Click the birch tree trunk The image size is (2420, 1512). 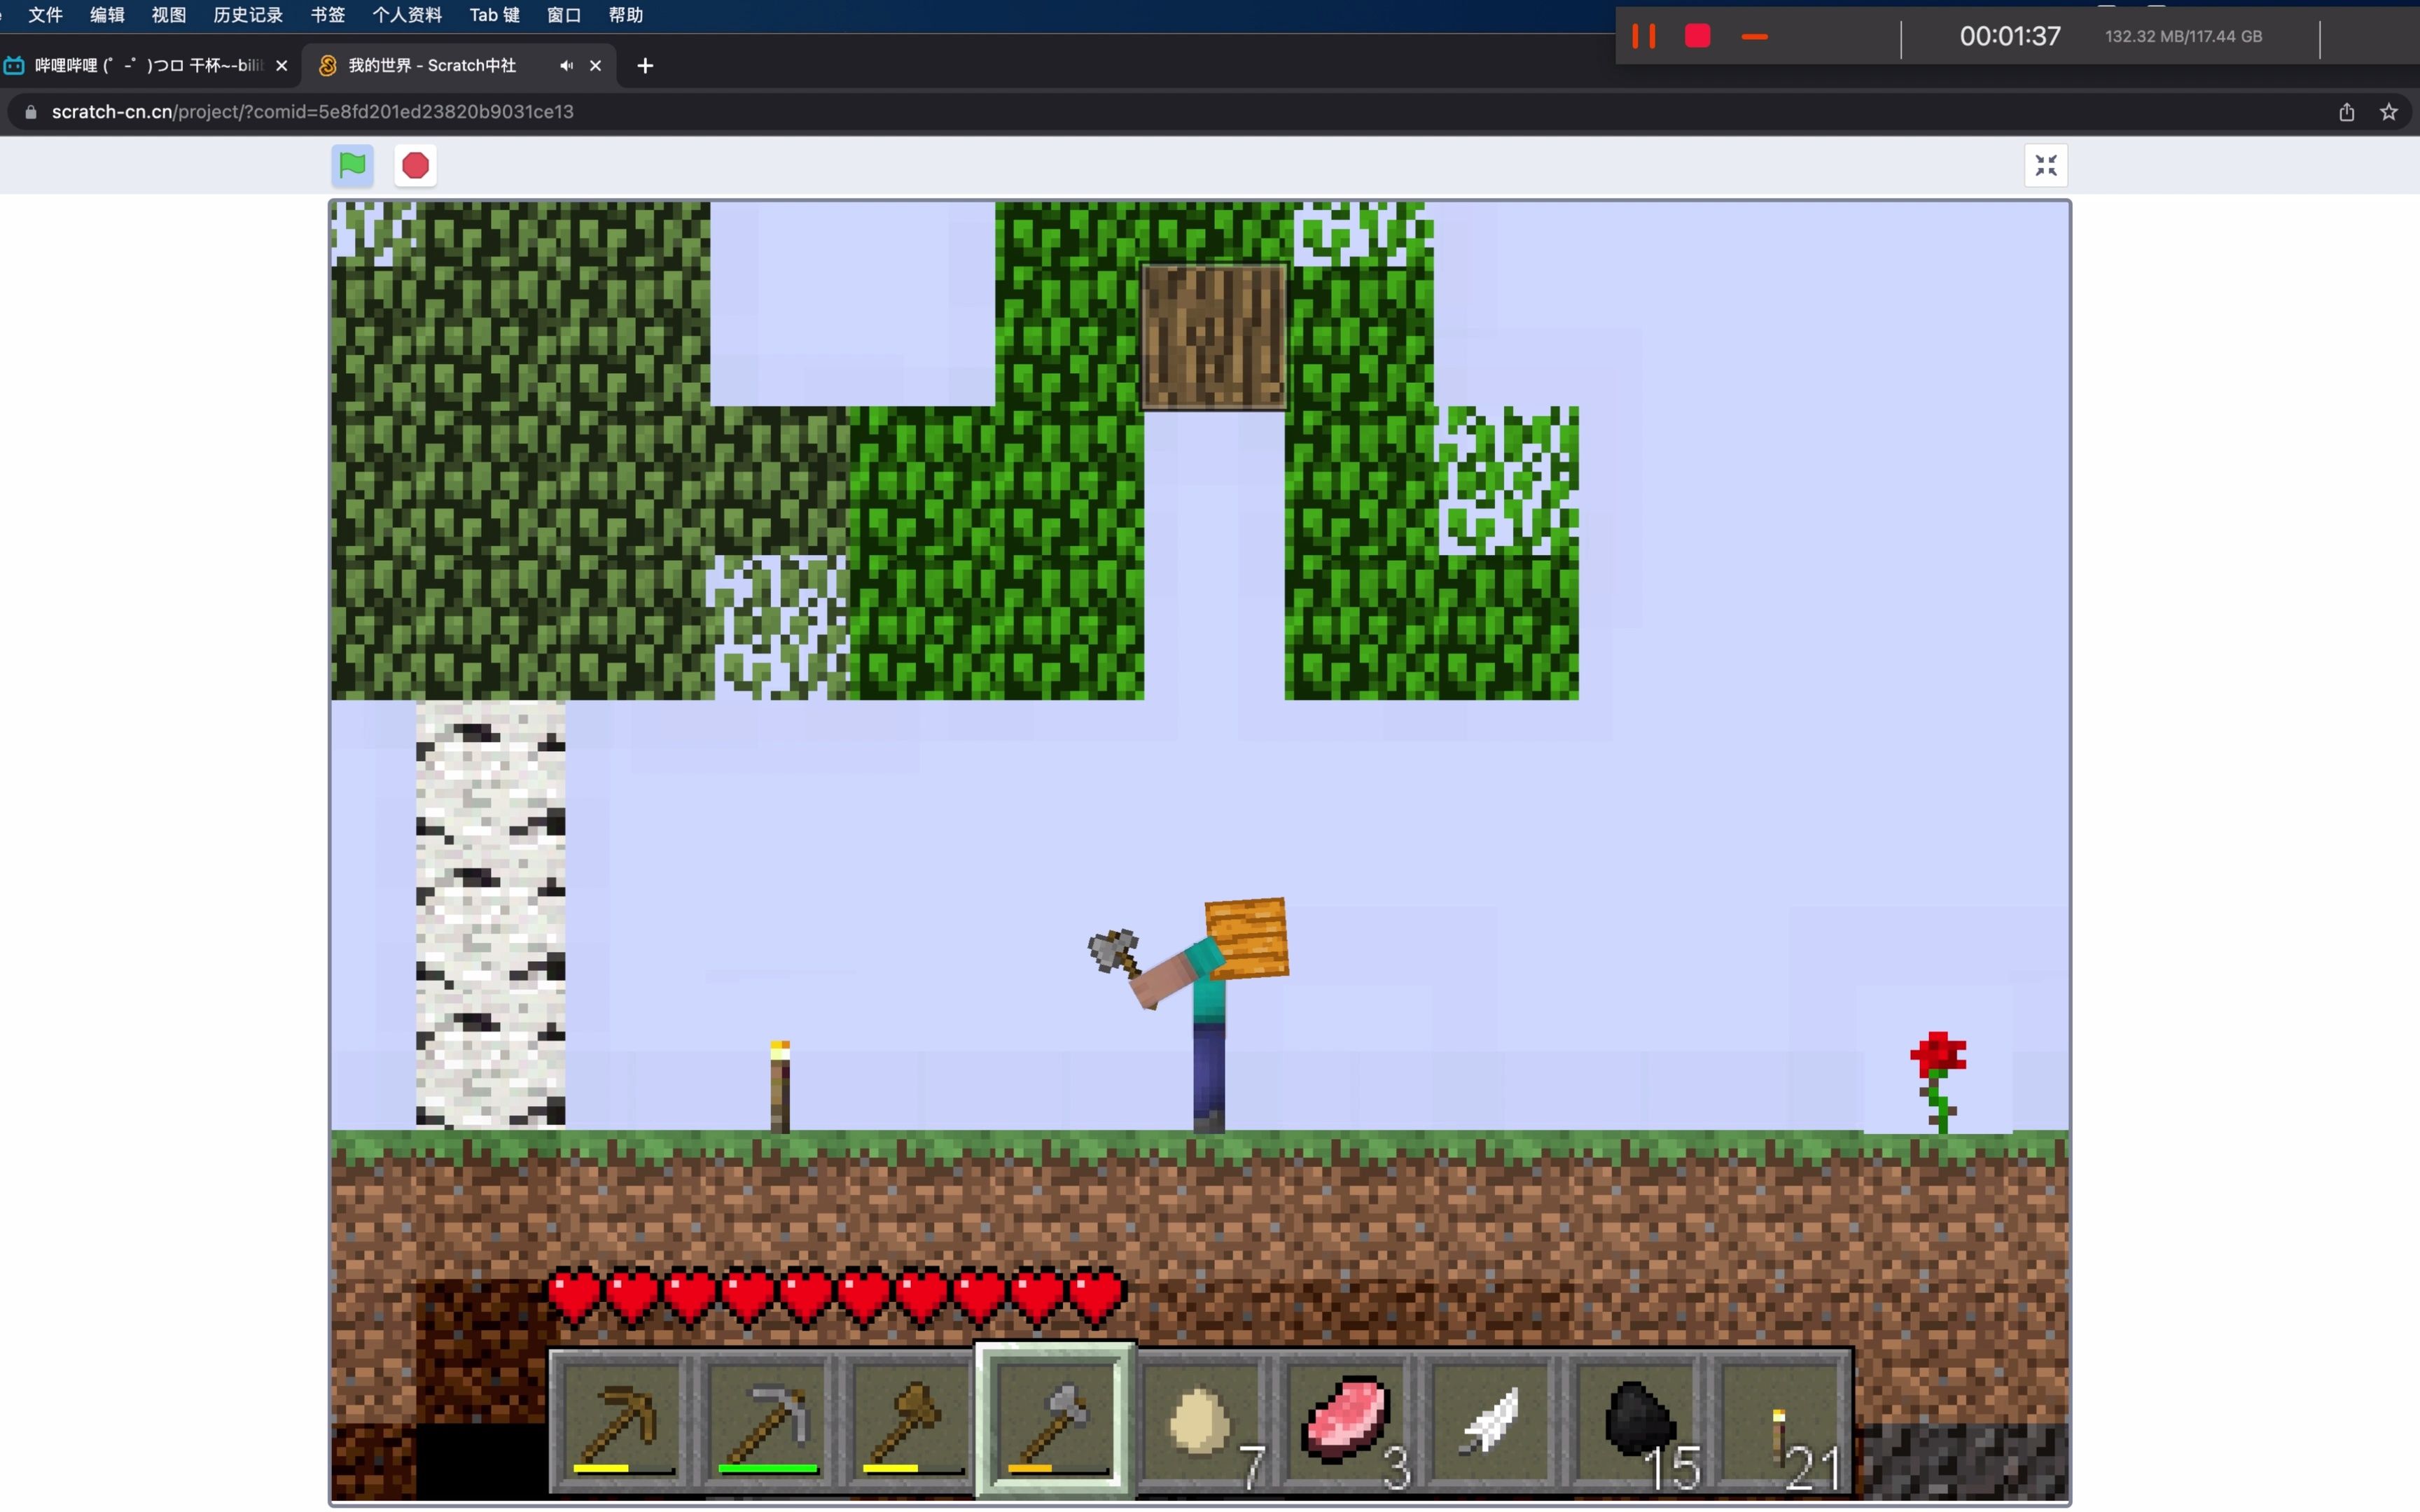490,915
